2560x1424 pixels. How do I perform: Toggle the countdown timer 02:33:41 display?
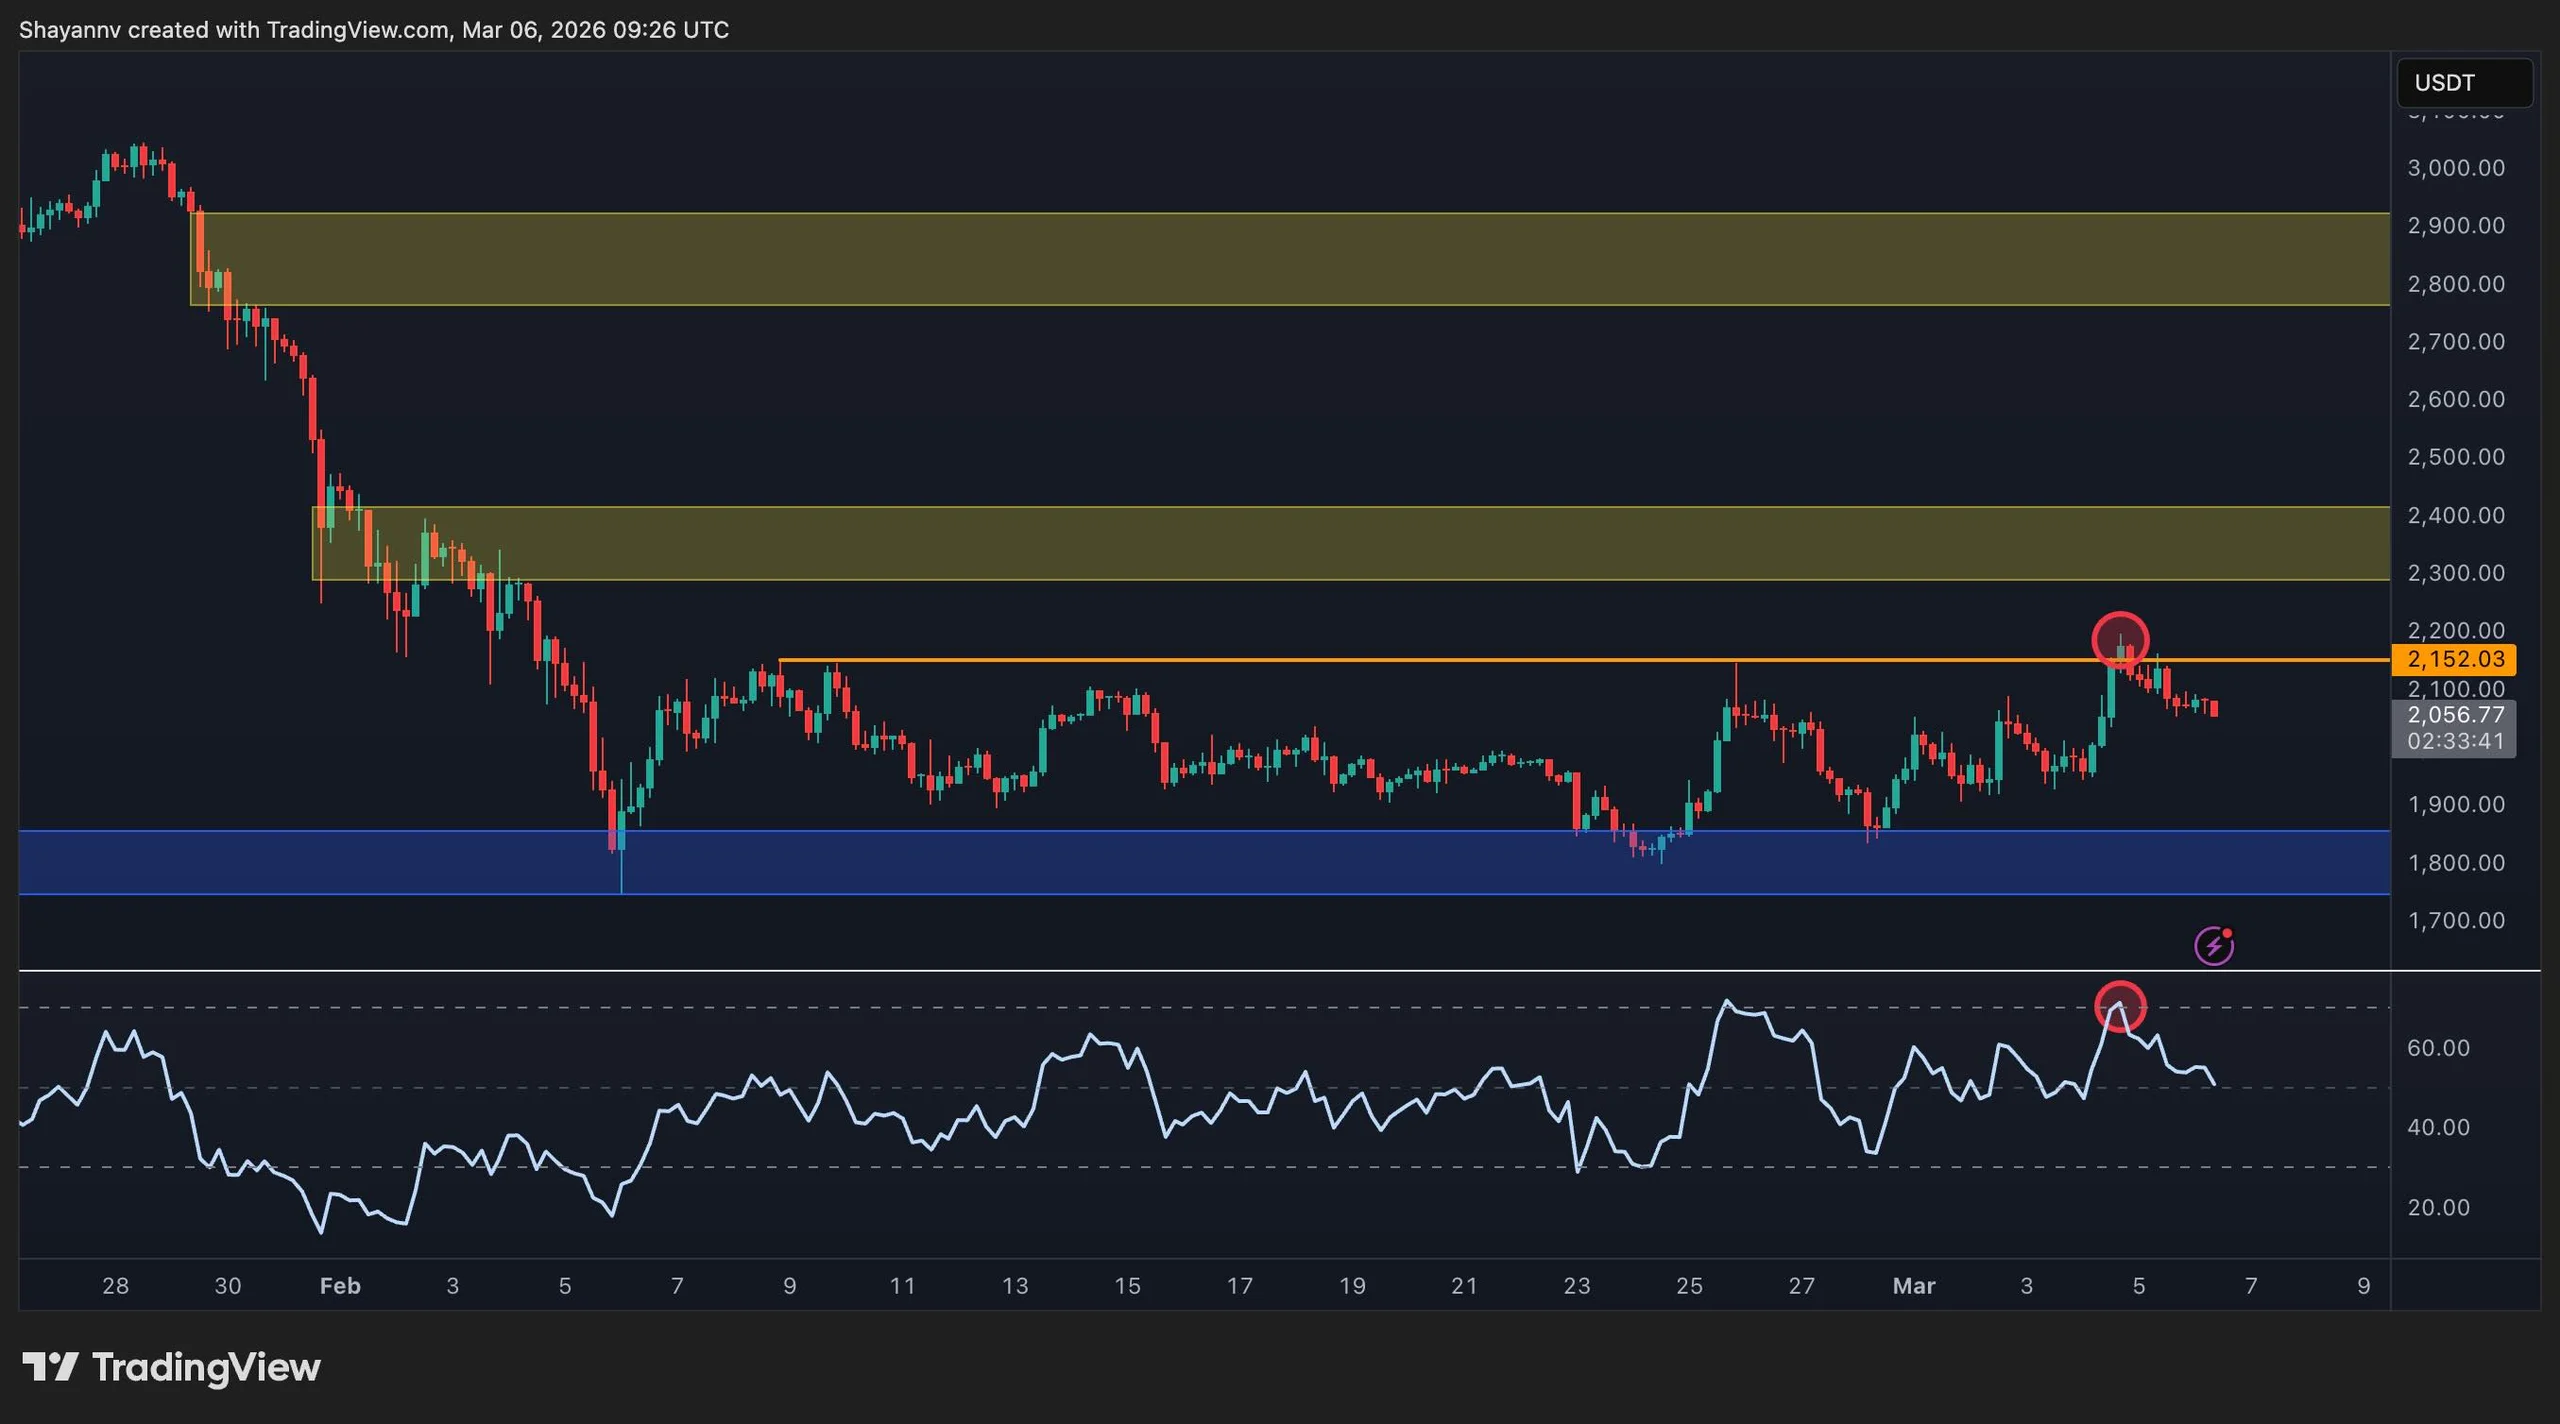[x=2453, y=742]
